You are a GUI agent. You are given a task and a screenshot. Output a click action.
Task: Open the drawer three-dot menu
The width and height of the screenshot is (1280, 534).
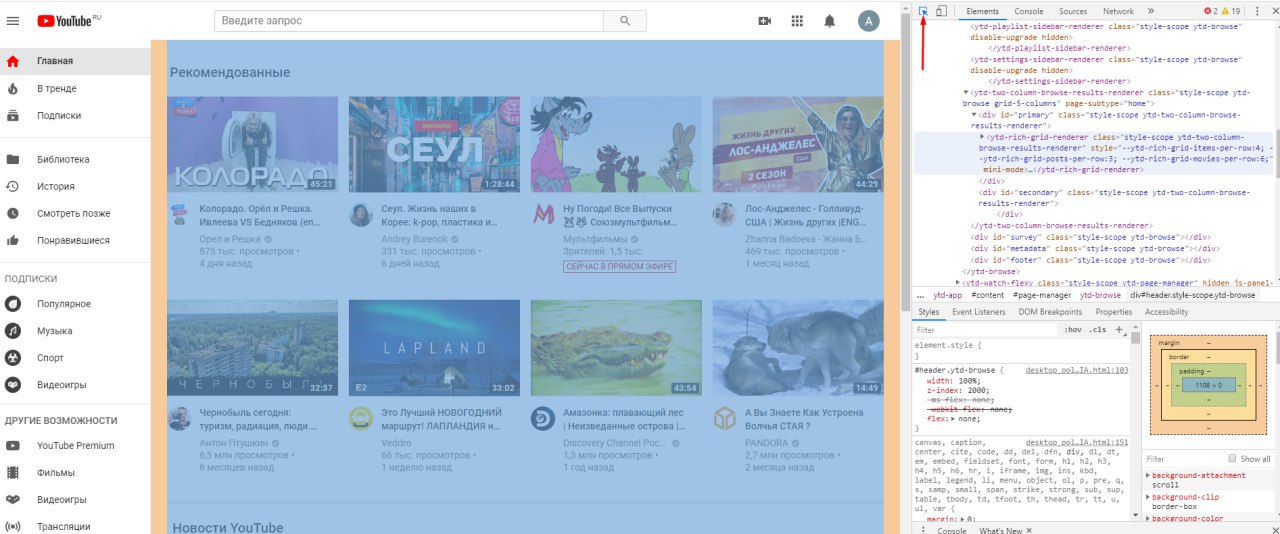[x=923, y=530]
